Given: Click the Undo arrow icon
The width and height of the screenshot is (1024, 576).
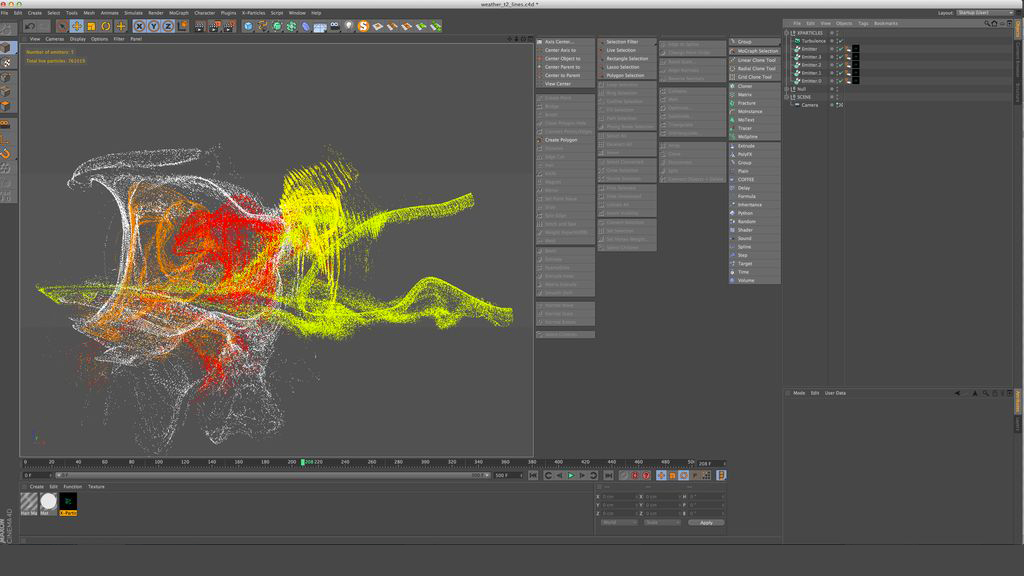Looking at the screenshot, I should click(x=30, y=26).
